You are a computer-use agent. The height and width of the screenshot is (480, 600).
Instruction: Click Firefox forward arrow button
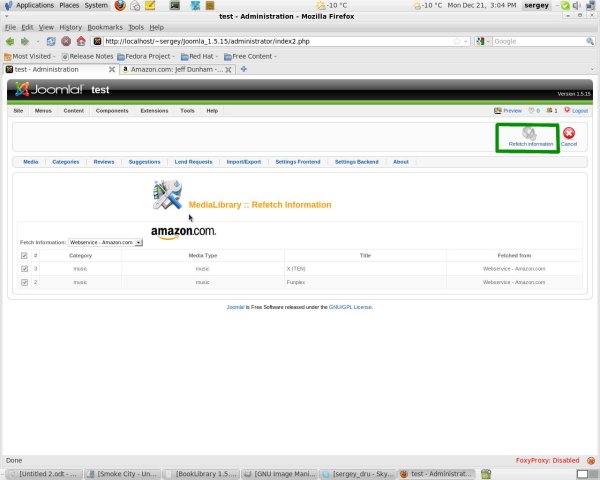(25, 41)
